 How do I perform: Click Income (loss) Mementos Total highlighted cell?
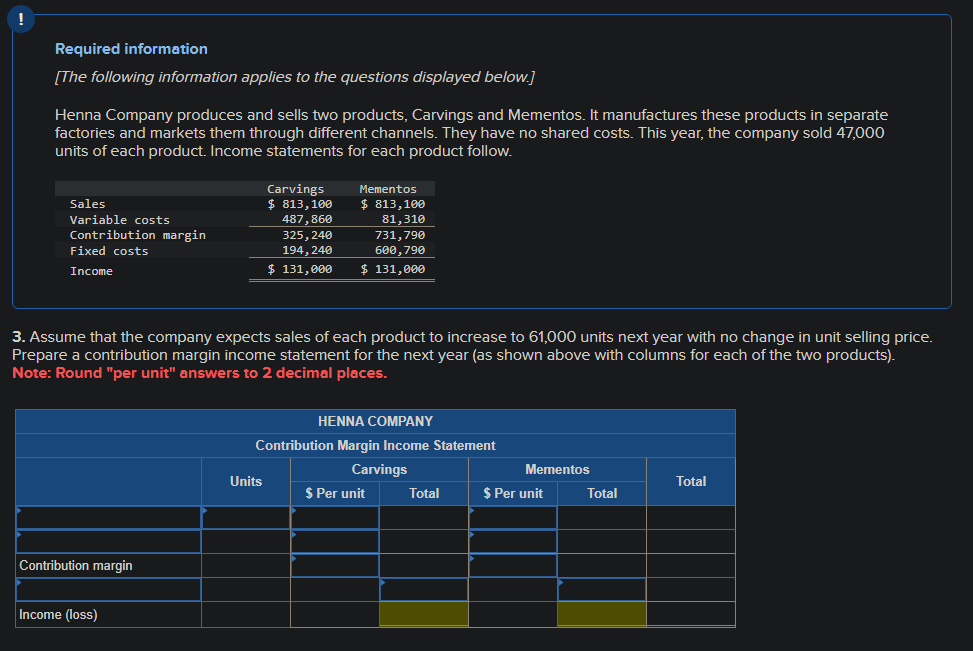(x=602, y=614)
